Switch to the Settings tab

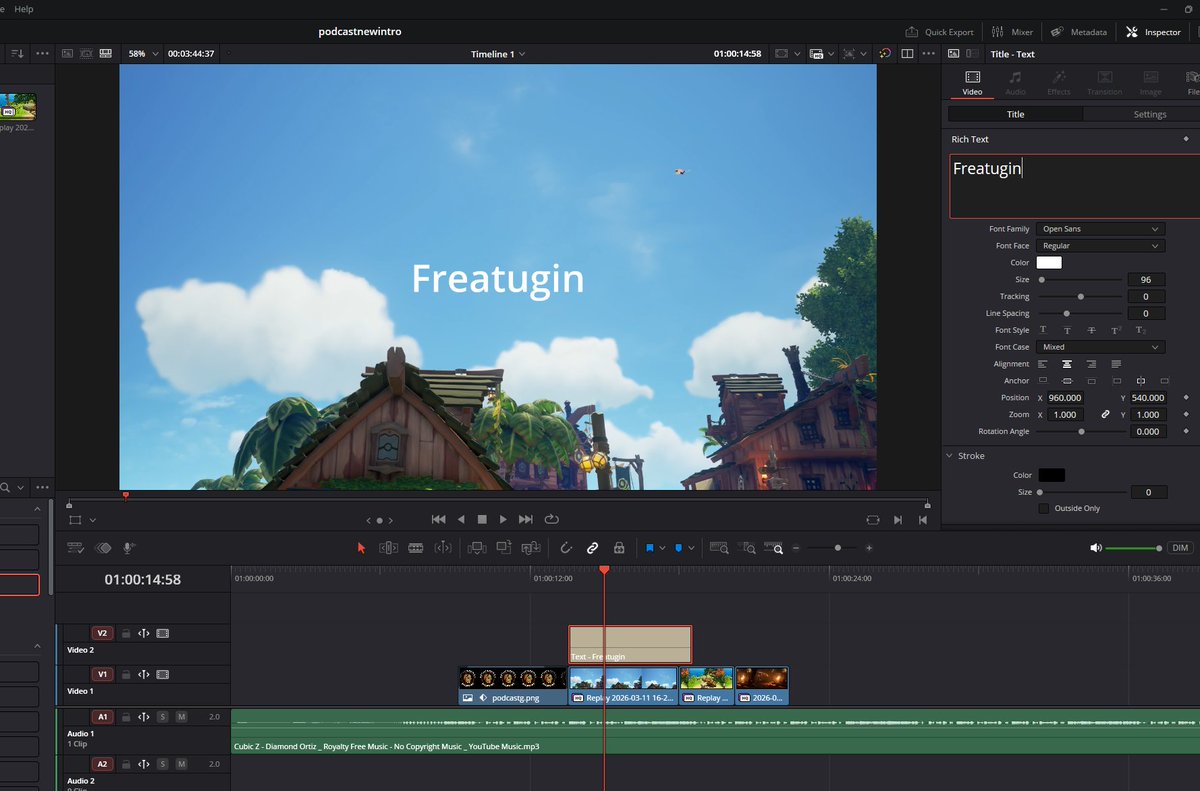tap(1150, 114)
